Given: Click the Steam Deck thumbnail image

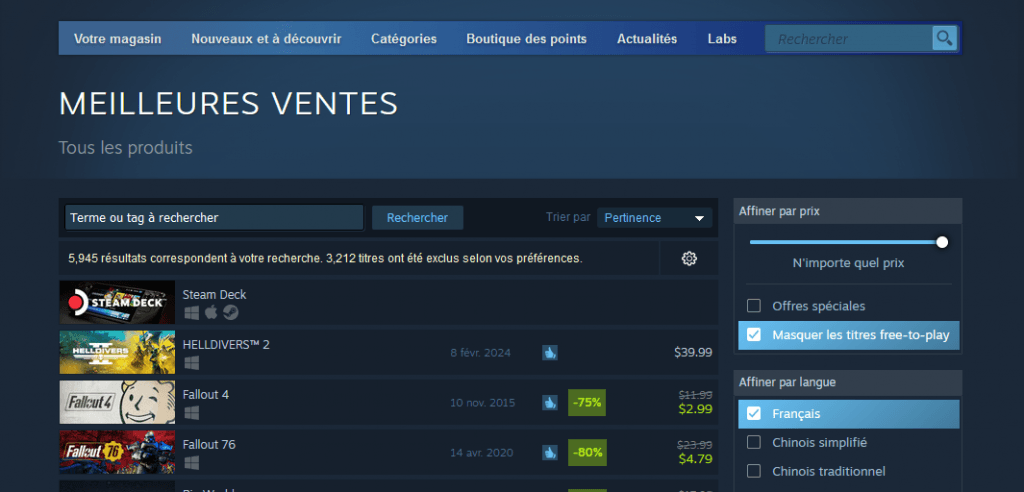Looking at the screenshot, I should tap(117, 303).
